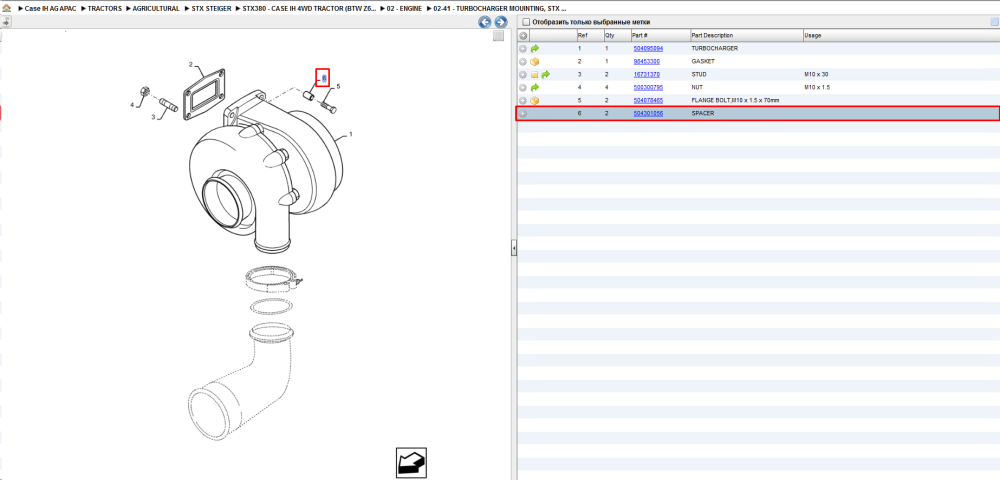Click the green arrow on NUT row
The image size is (1000, 480).
pos(535,87)
